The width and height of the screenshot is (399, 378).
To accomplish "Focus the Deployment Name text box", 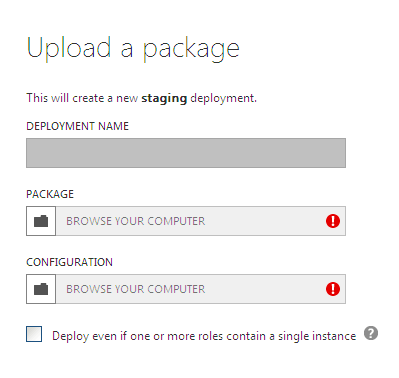I will coord(186,153).
